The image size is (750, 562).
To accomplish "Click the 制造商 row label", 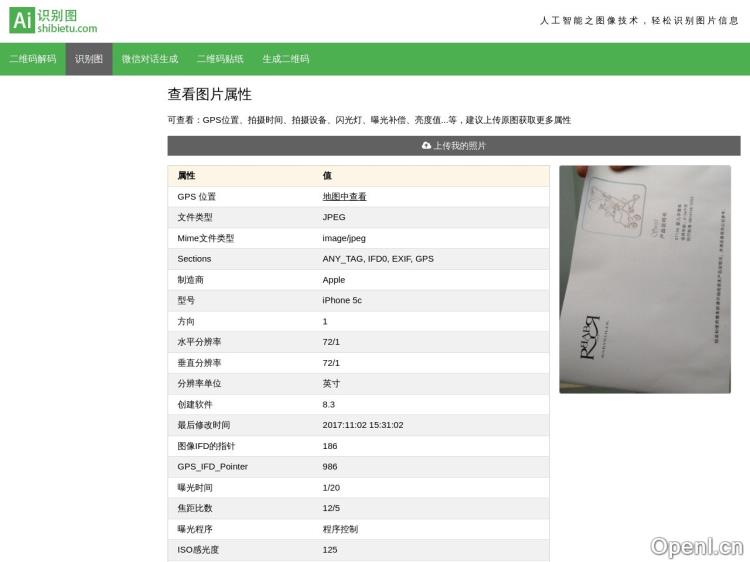I will [190, 280].
